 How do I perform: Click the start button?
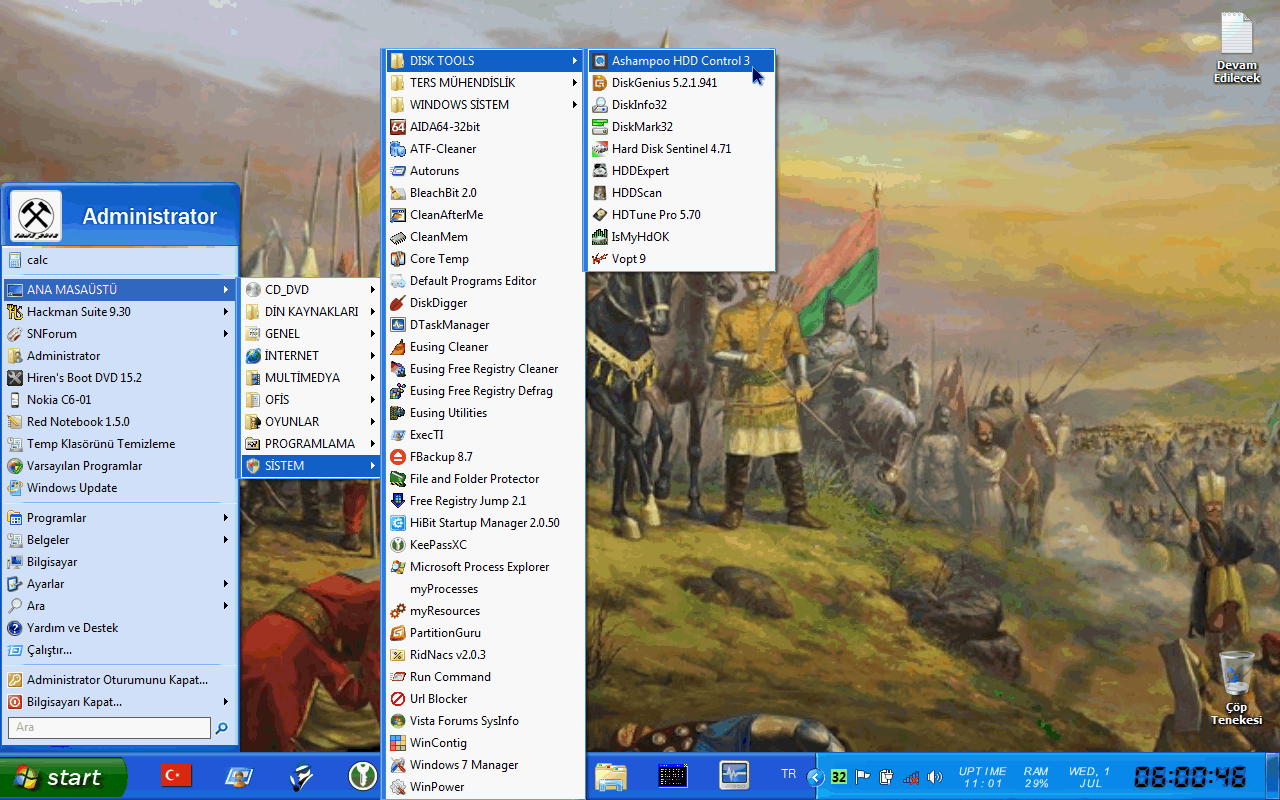[64, 777]
